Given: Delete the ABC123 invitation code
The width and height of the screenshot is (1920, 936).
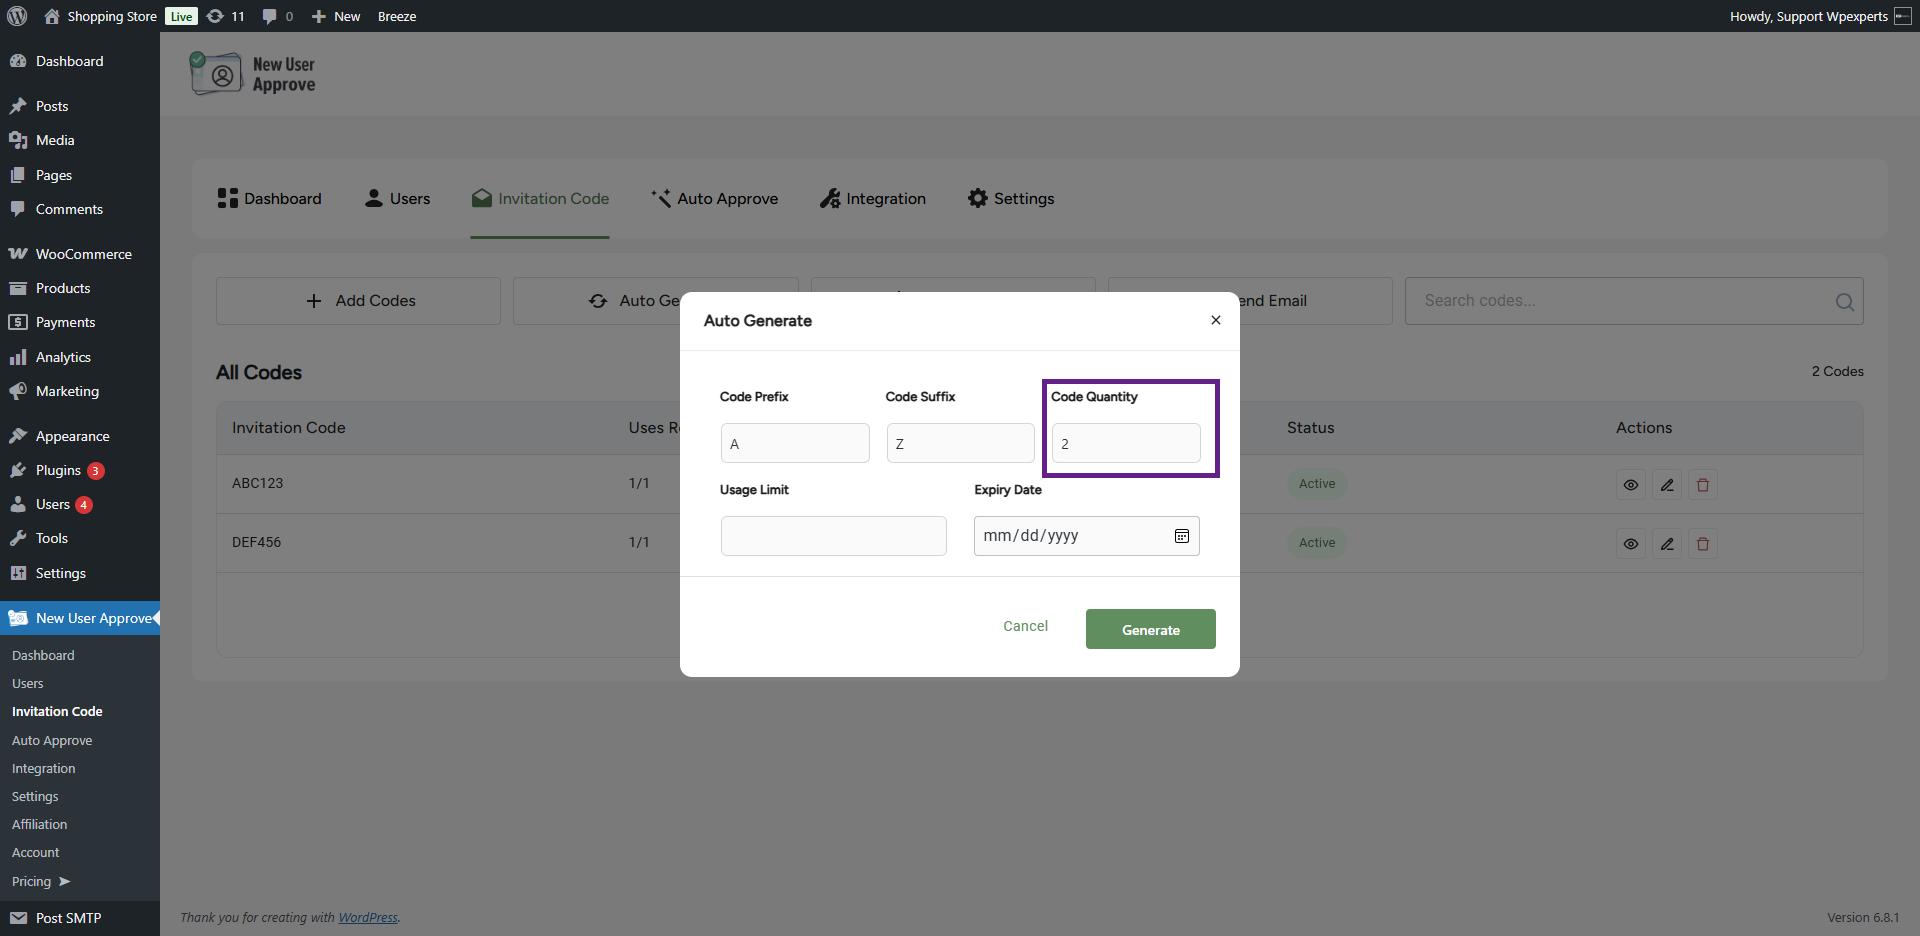Looking at the screenshot, I should coord(1702,485).
